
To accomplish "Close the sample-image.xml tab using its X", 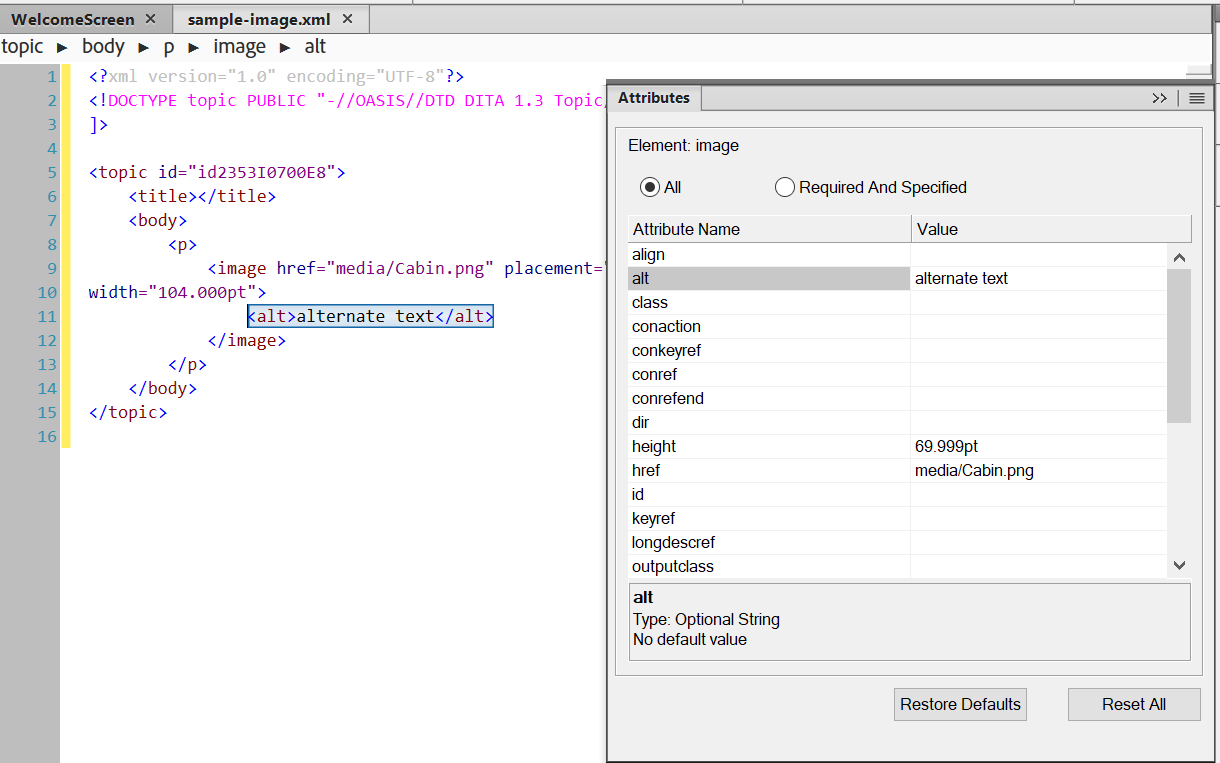I will pyautogui.click(x=347, y=19).
